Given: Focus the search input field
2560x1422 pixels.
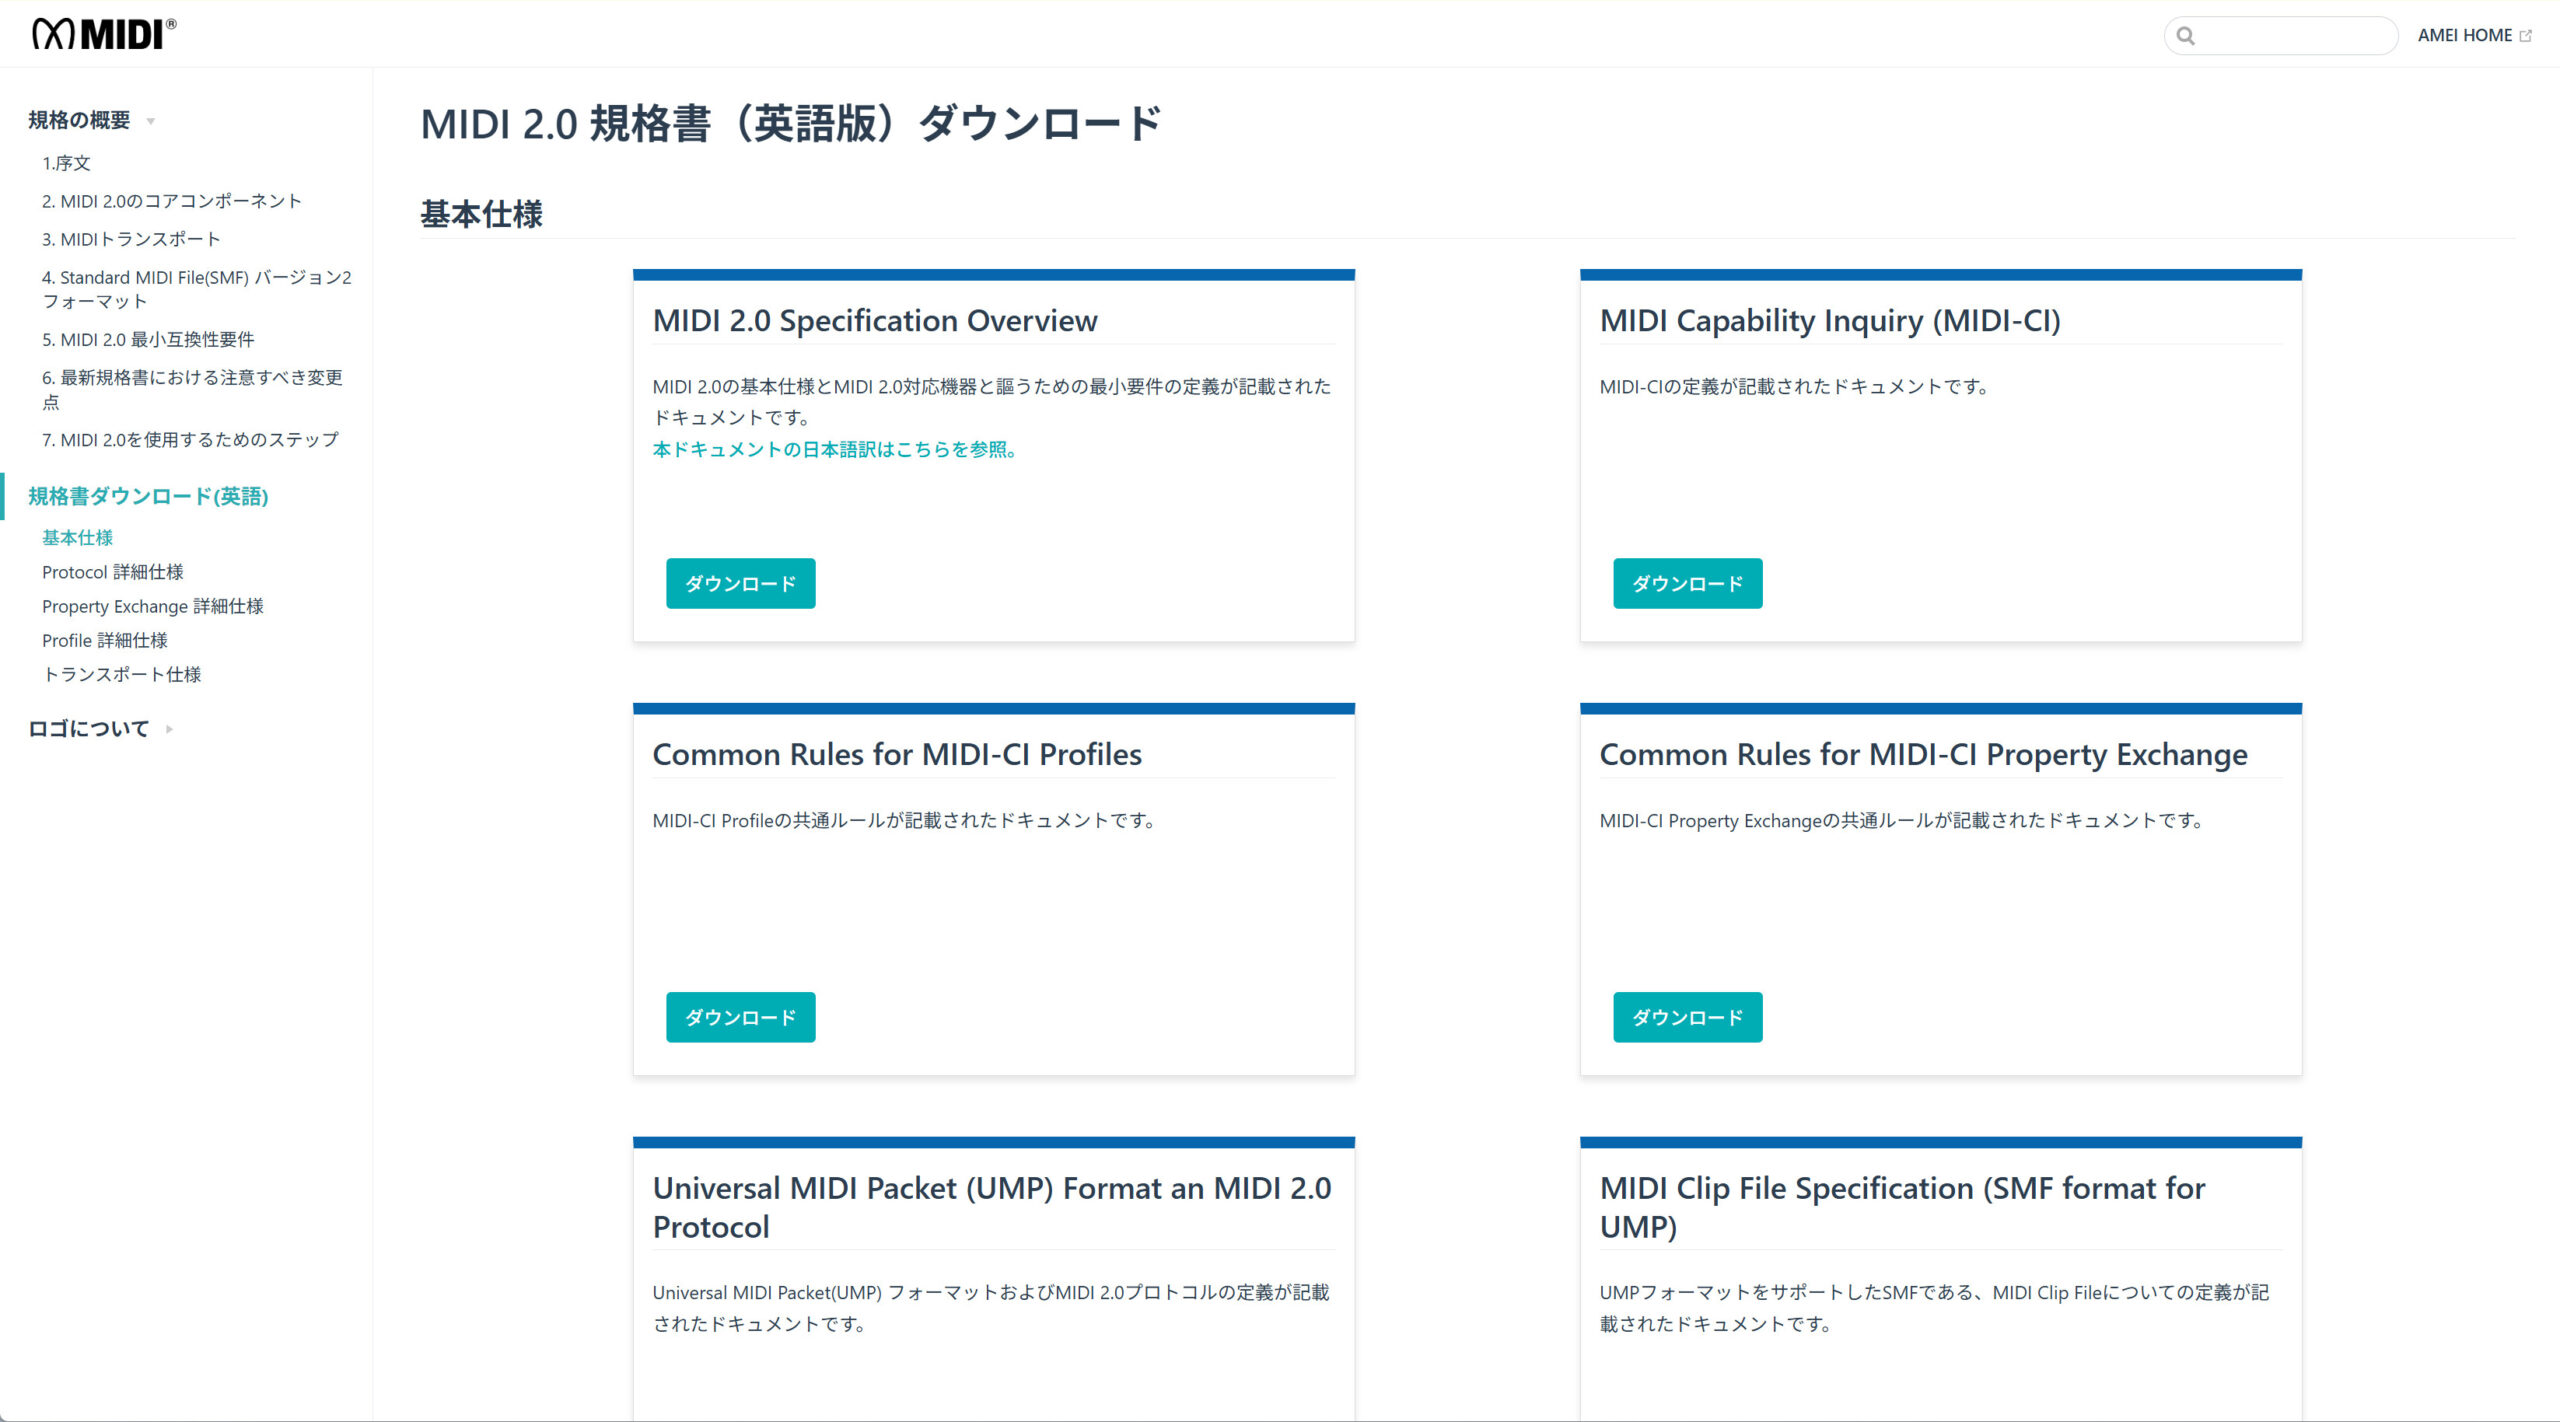Looking at the screenshot, I should pos(2281,36).
